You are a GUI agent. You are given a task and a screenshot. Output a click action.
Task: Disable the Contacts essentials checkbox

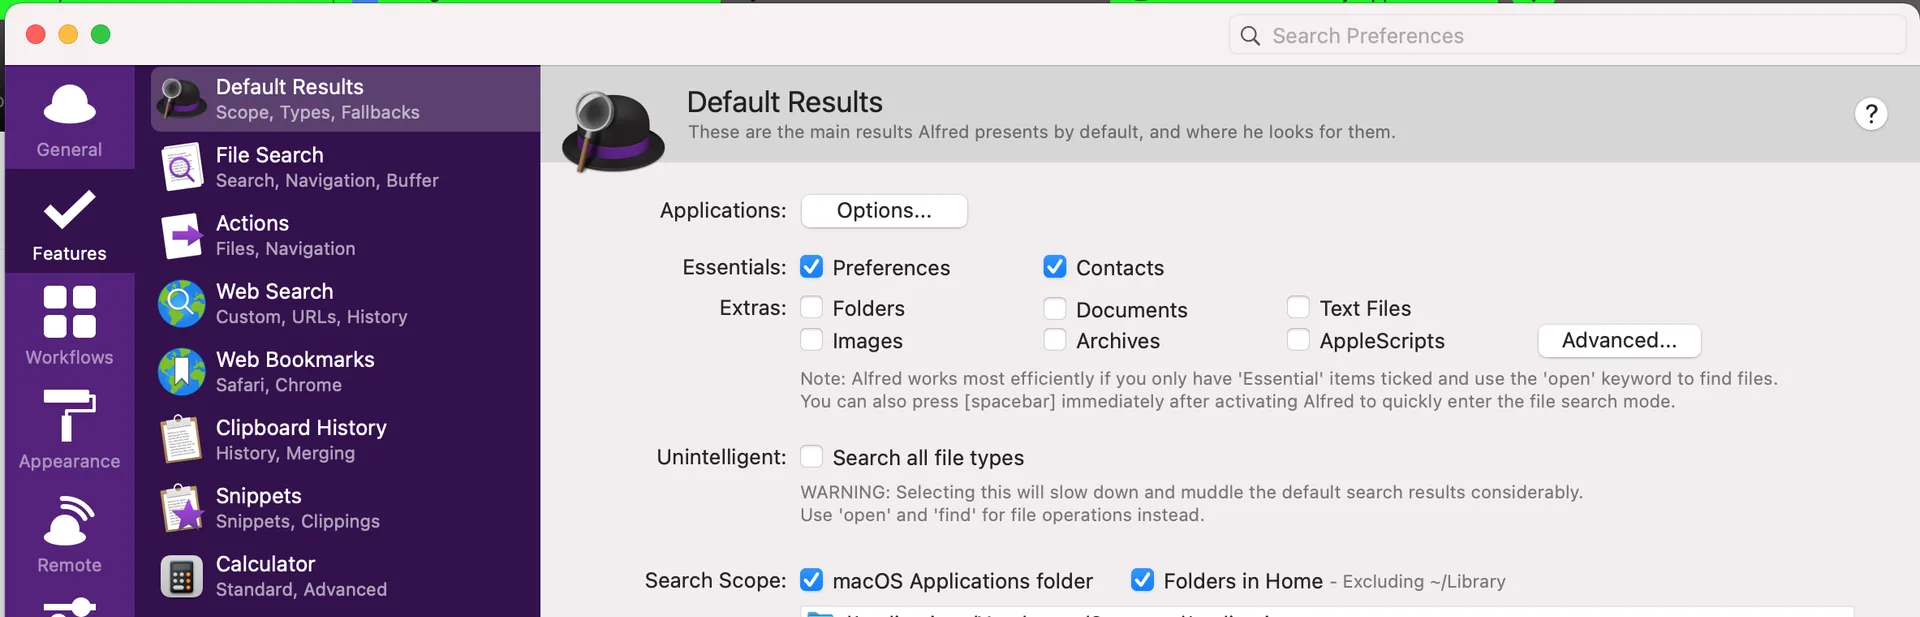(x=1055, y=267)
